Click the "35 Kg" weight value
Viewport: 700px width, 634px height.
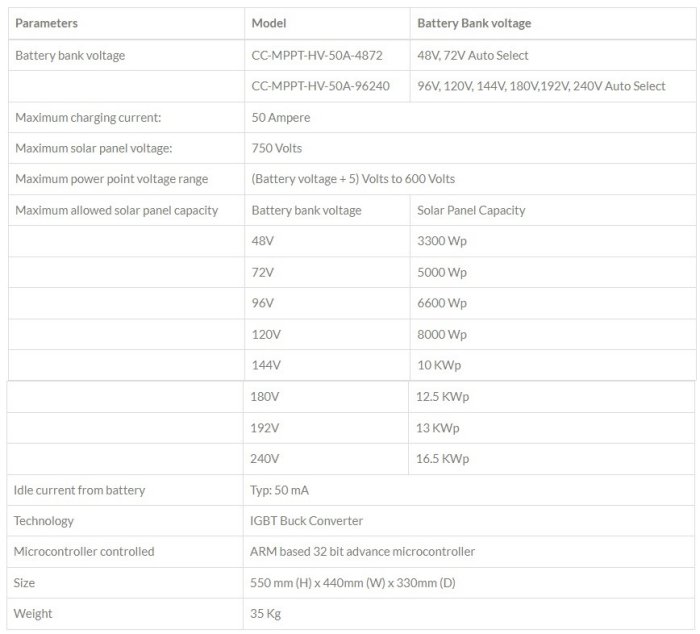(x=265, y=613)
